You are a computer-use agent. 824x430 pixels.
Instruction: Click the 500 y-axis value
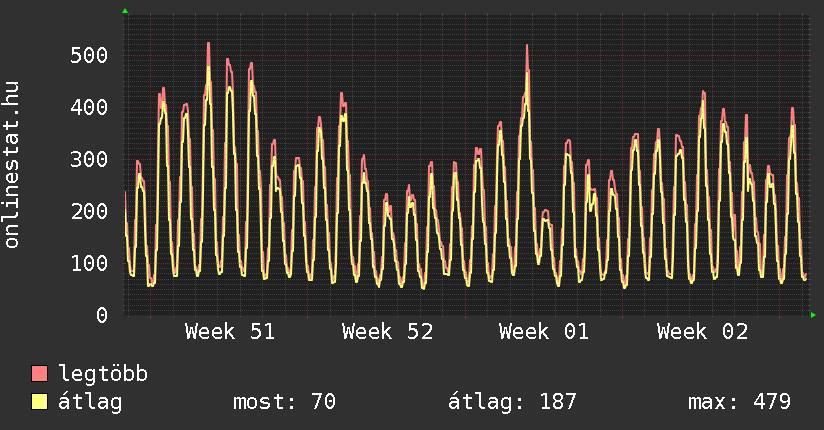coord(89,55)
